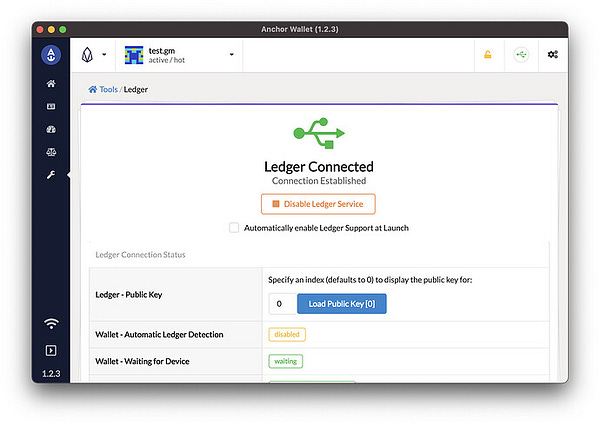Click the sidebar expand arrow icon
The height and width of the screenshot is (425, 600).
coord(51,350)
